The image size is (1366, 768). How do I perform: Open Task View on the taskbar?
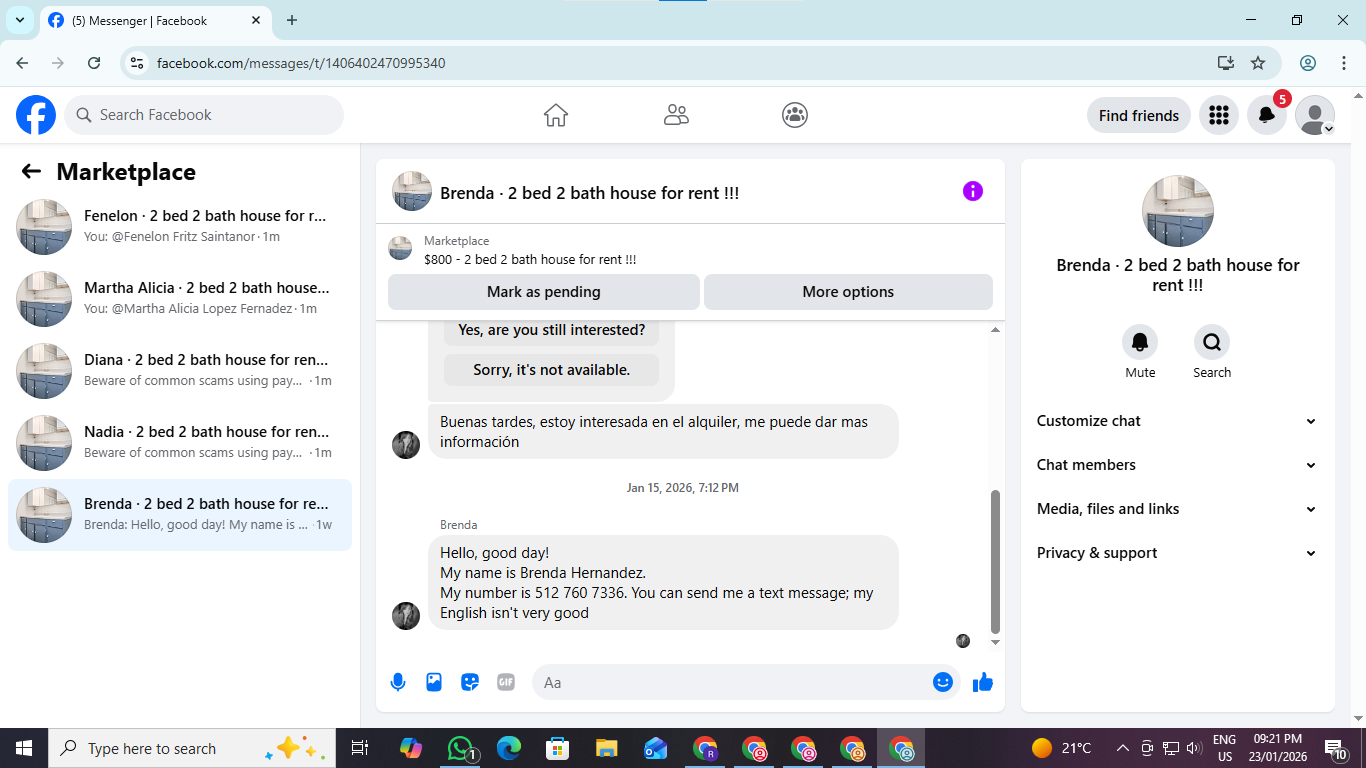(360, 748)
